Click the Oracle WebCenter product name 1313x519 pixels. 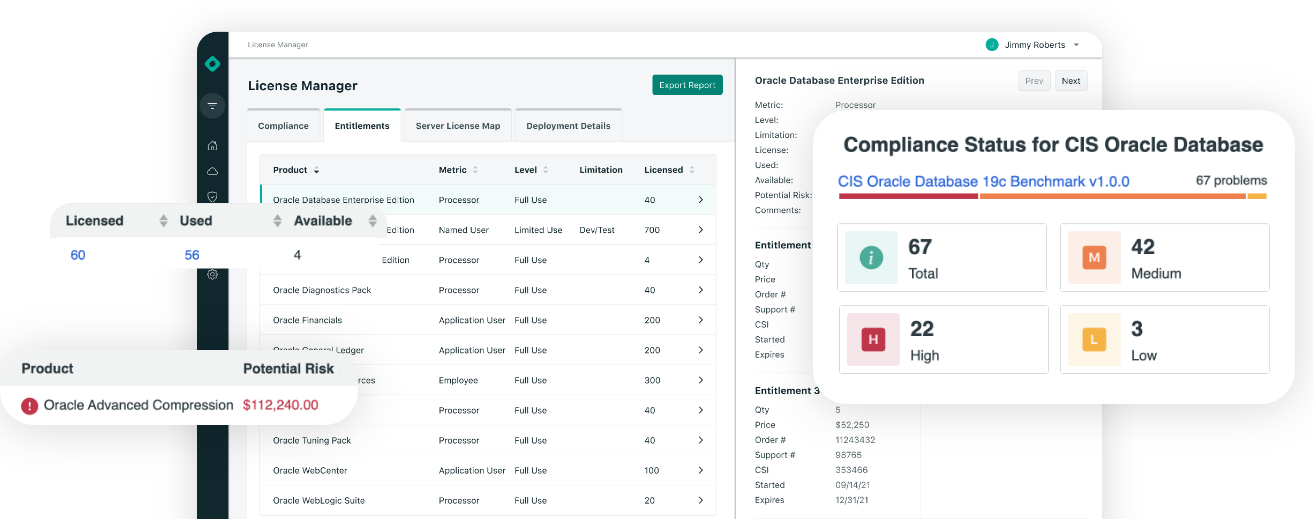pos(310,470)
